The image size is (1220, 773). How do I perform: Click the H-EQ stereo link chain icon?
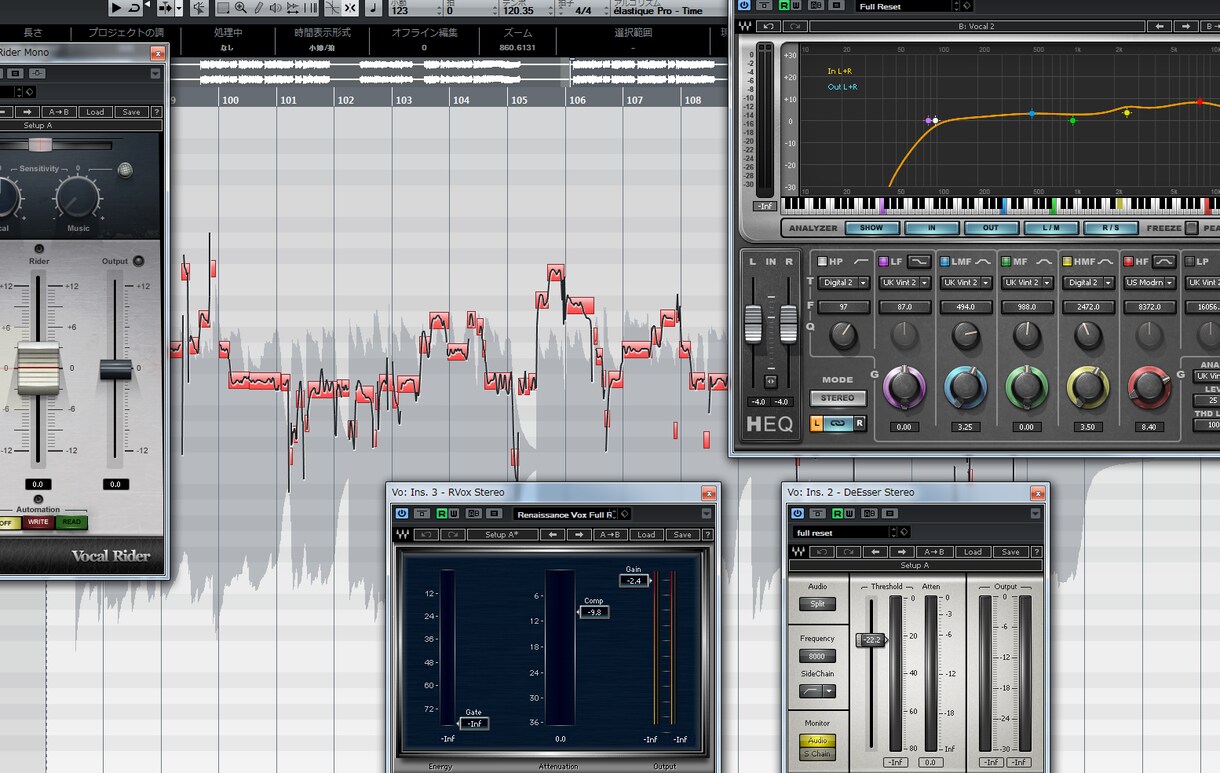click(838, 423)
